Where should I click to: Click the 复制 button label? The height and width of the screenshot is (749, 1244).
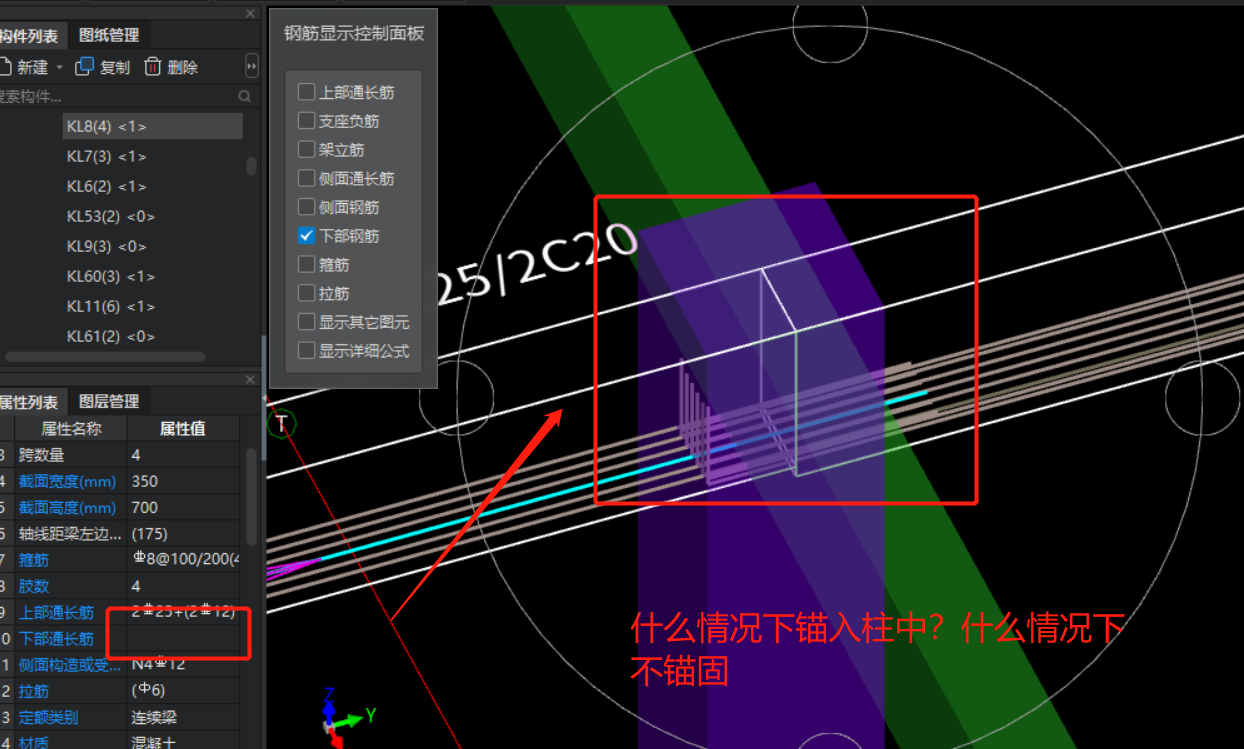pyautogui.click(x=115, y=67)
